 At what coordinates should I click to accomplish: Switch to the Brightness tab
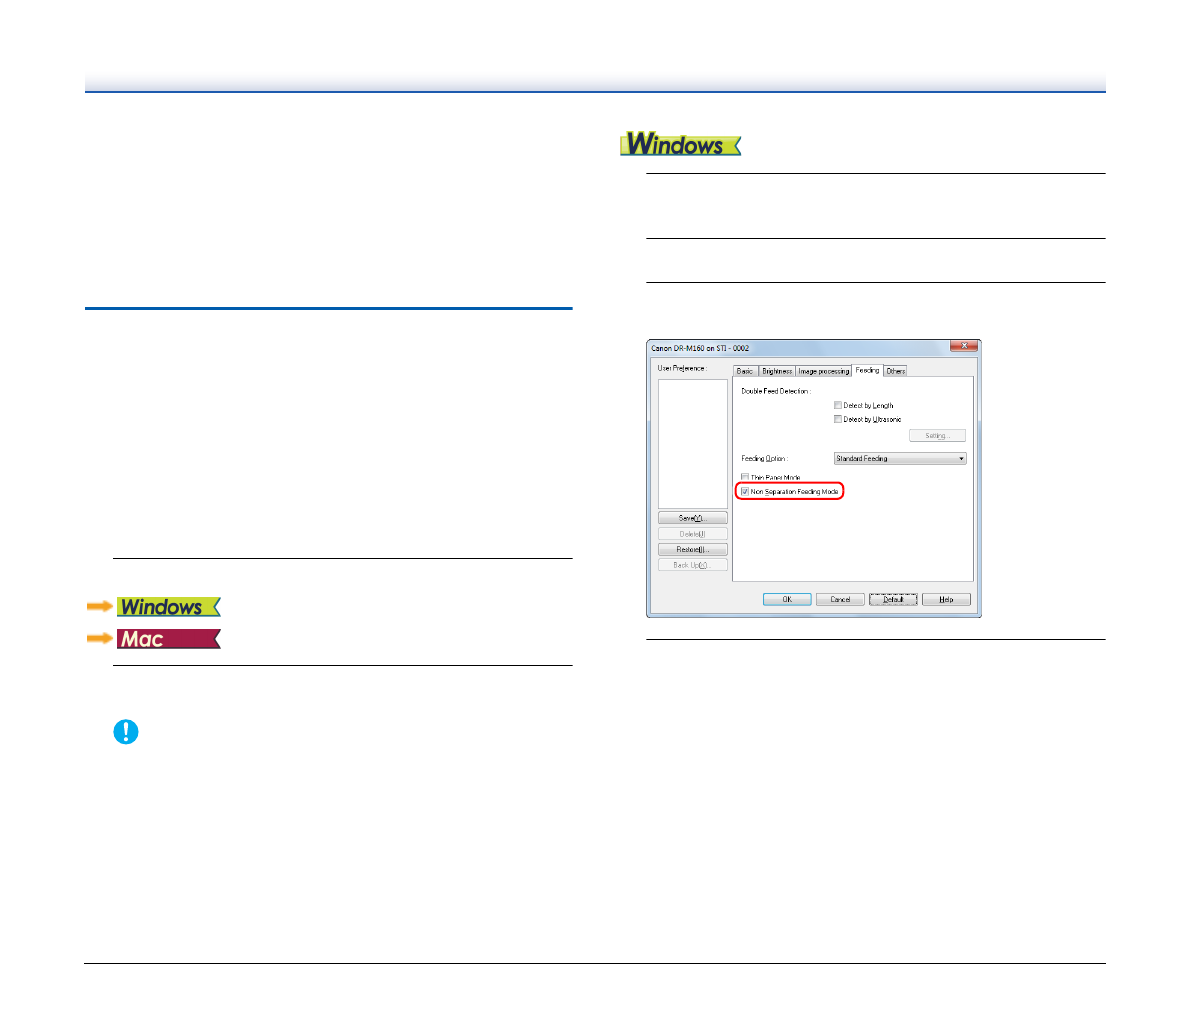tap(777, 371)
